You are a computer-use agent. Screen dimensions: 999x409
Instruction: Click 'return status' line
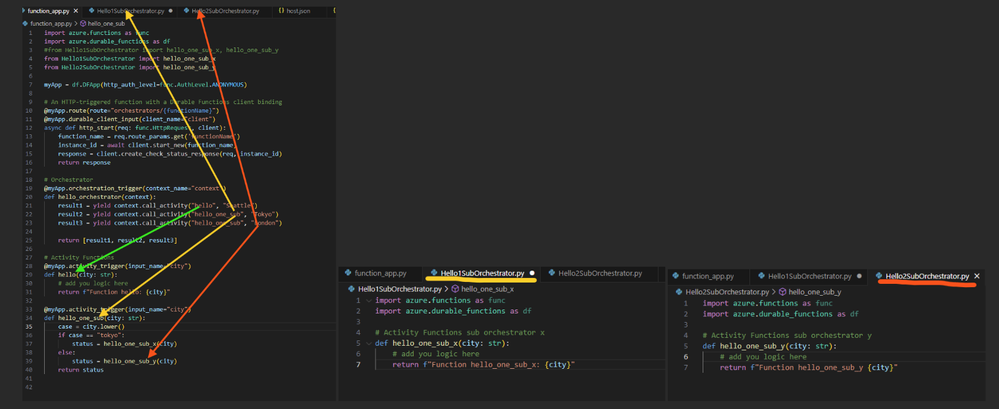click(x=80, y=370)
